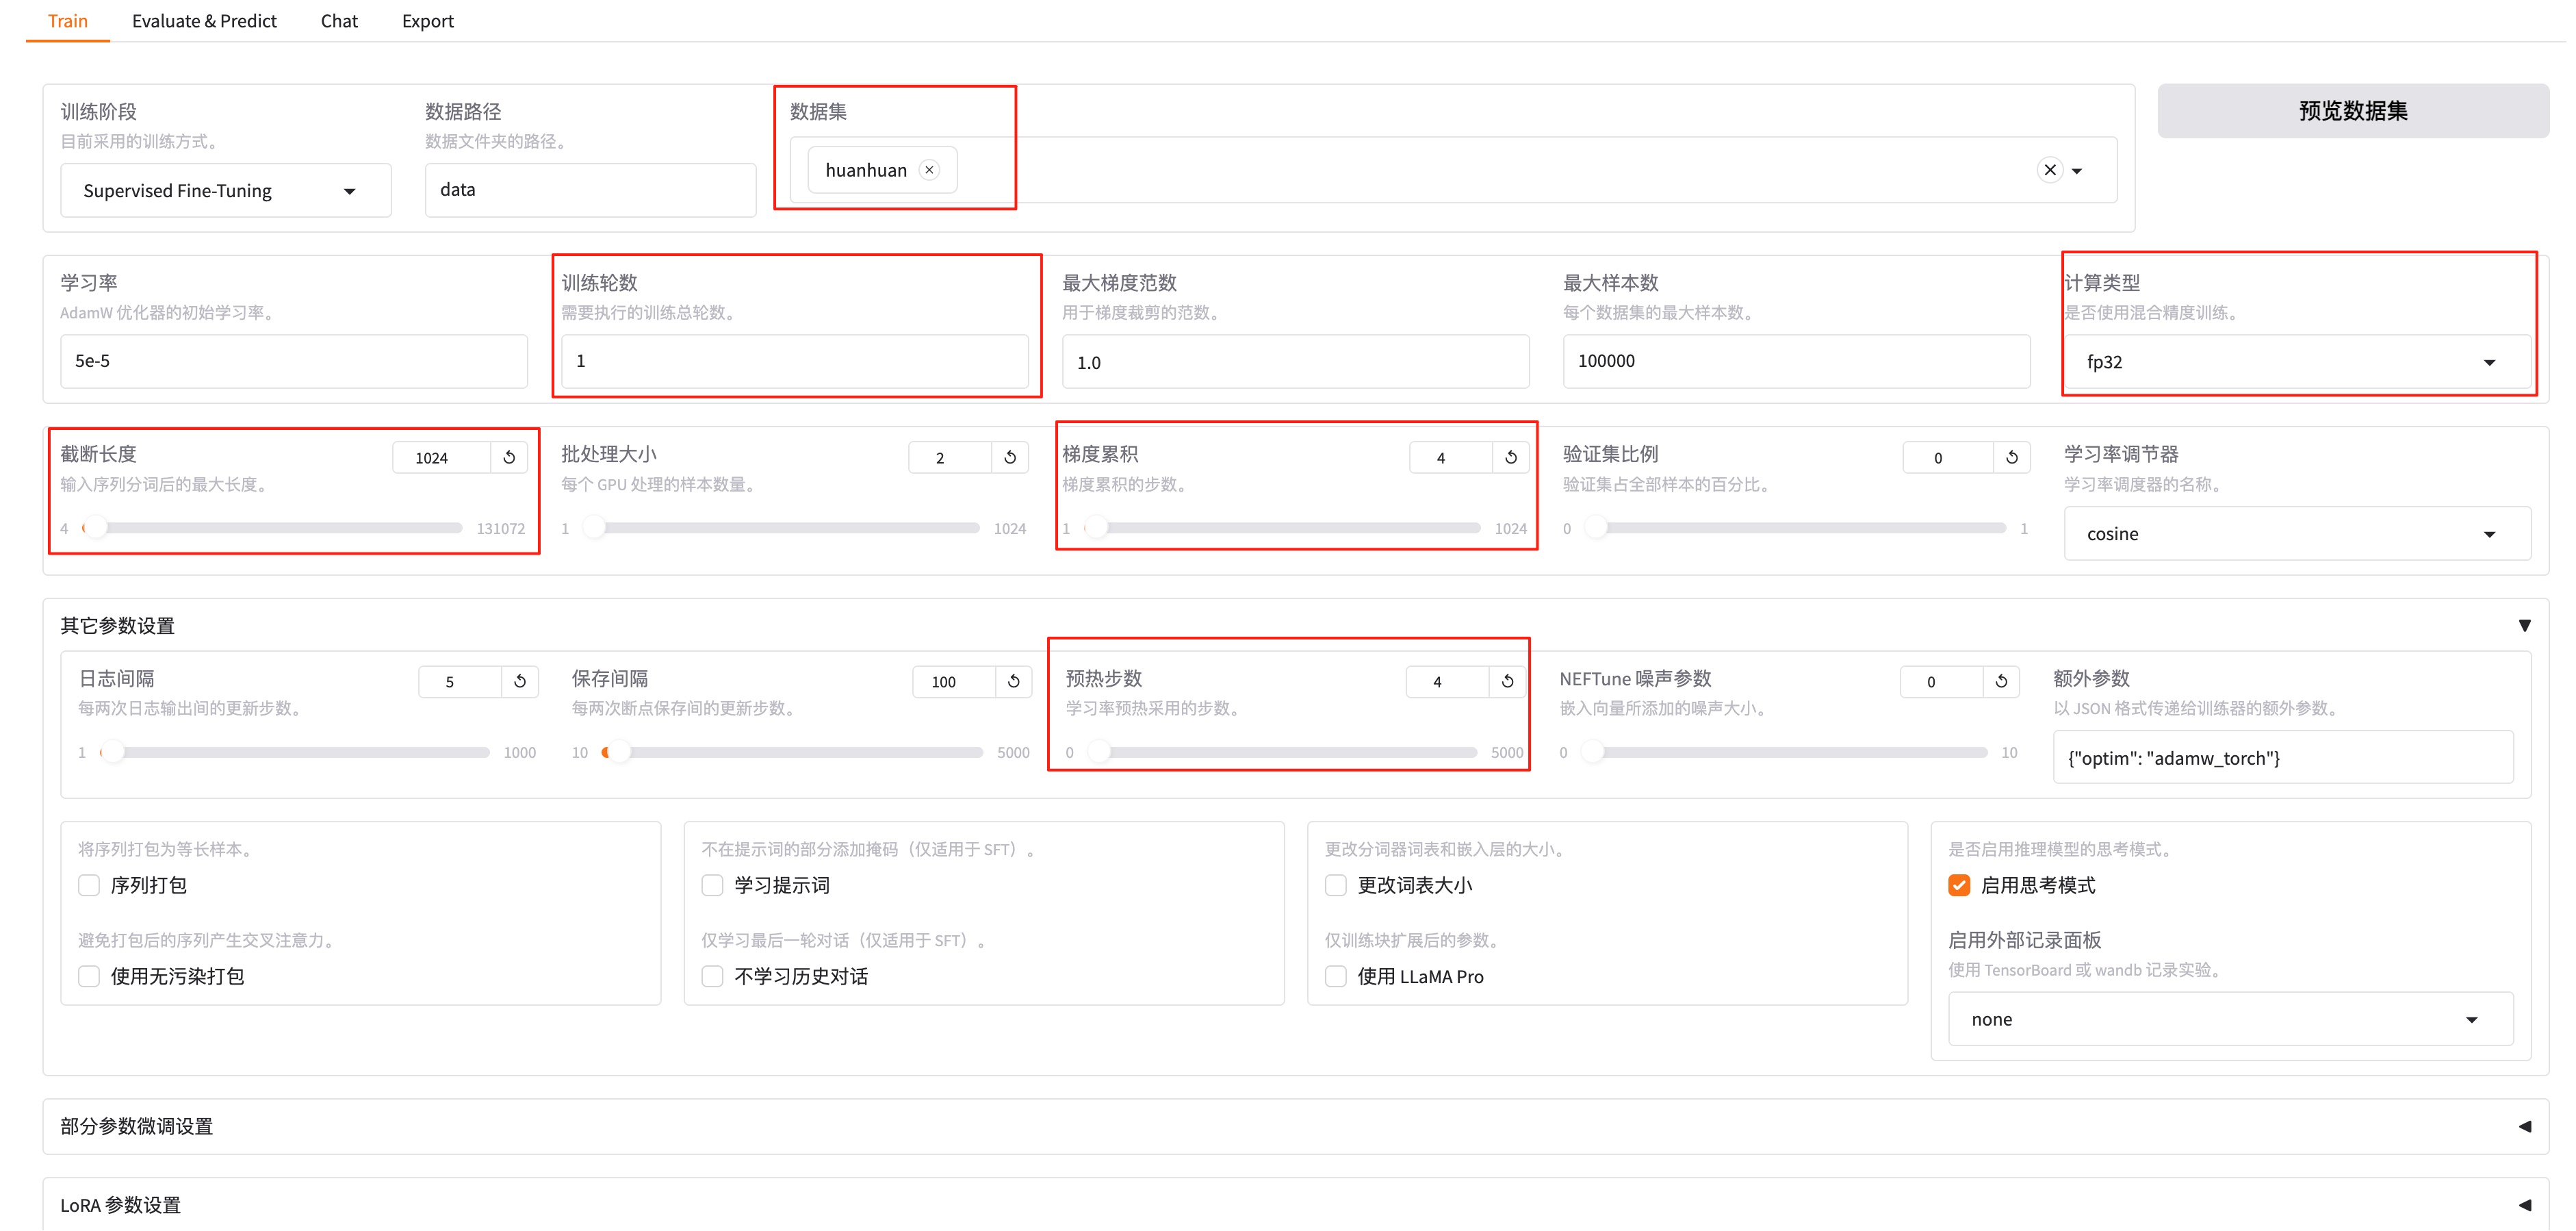Focus the 学习率 input field showing 5e-5
Screen dimensions: 2576x1231
point(294,361)
